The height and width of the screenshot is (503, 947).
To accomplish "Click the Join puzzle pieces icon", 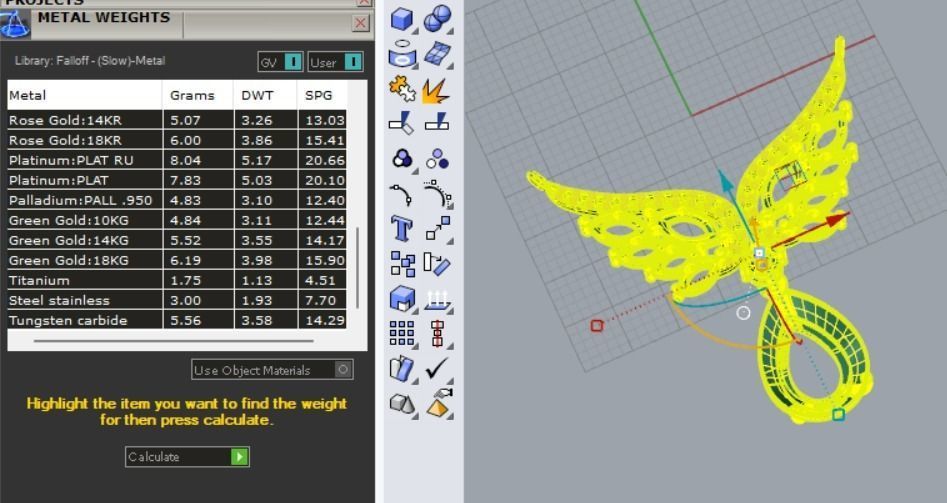I will coord(402,89).
